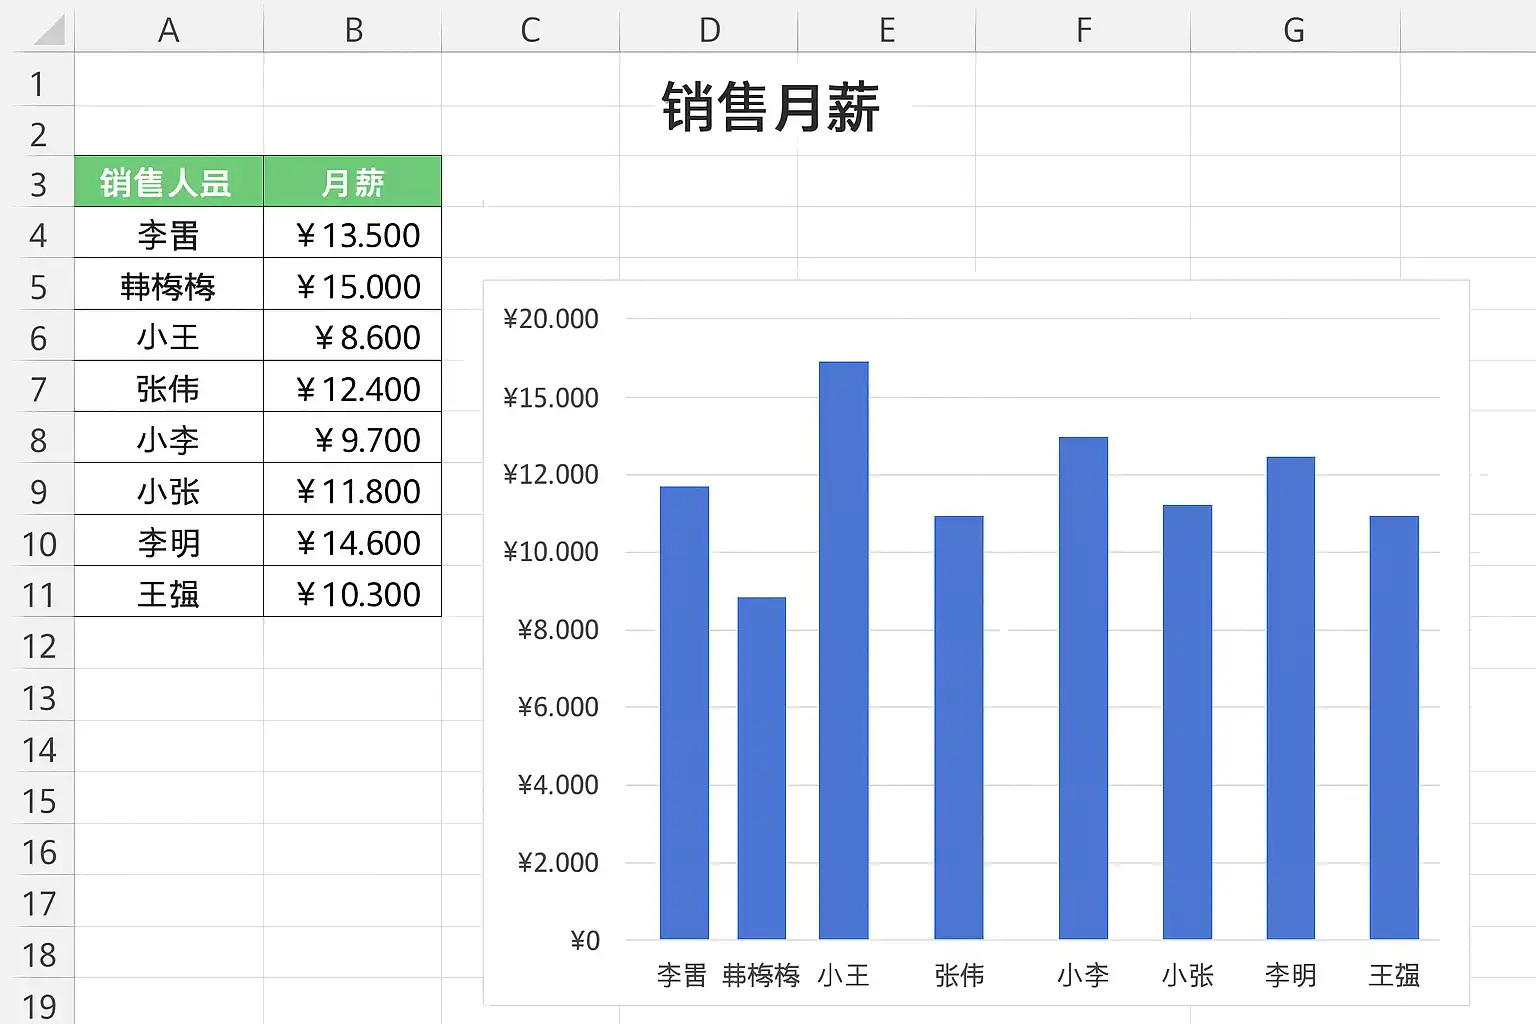Select column E header

click(886, 30)
